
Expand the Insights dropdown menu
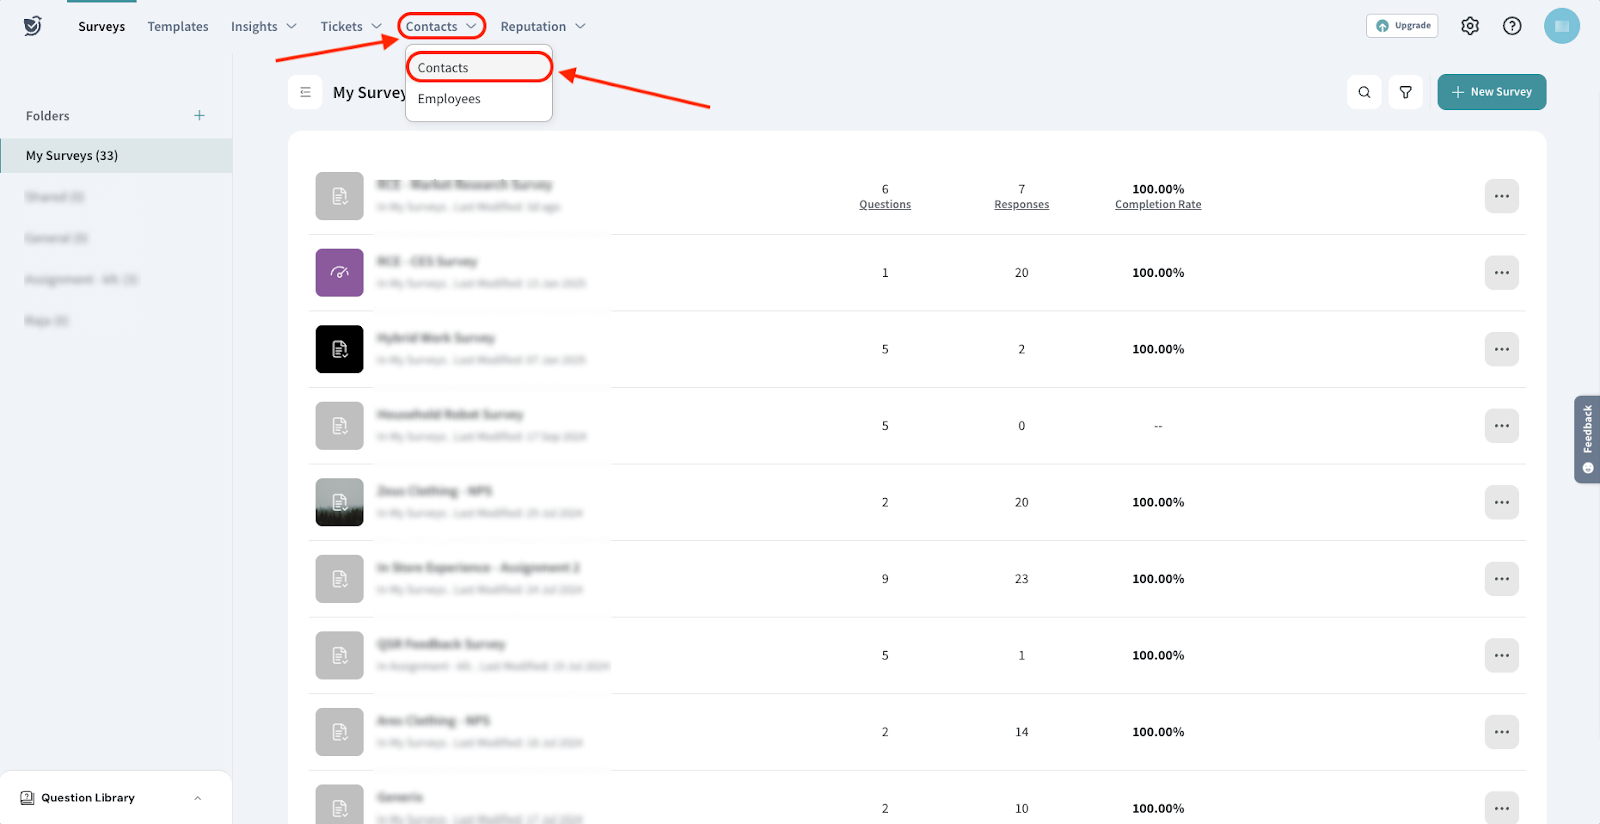[263, 27]
